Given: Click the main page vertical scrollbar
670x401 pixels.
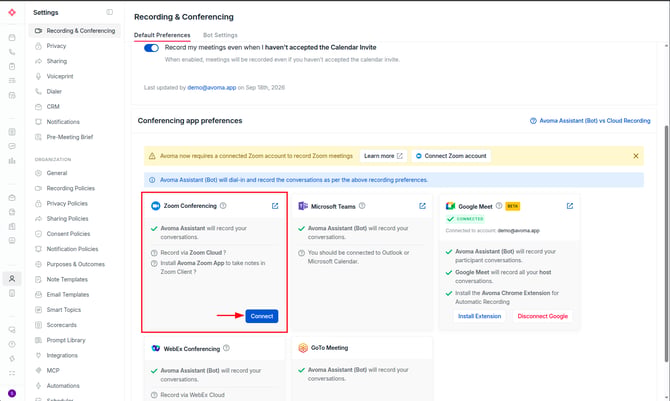Looking at the screenshot, I should pos(667,244).
